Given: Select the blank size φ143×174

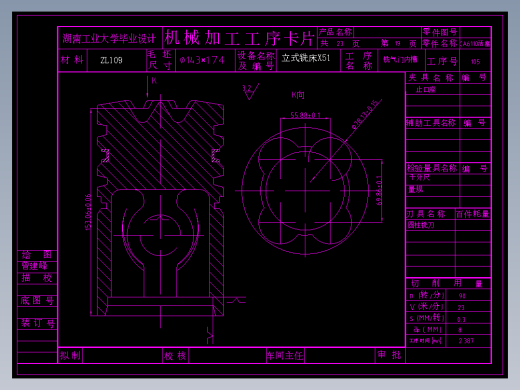Looking at the screenshot, I should click(202, 60).
